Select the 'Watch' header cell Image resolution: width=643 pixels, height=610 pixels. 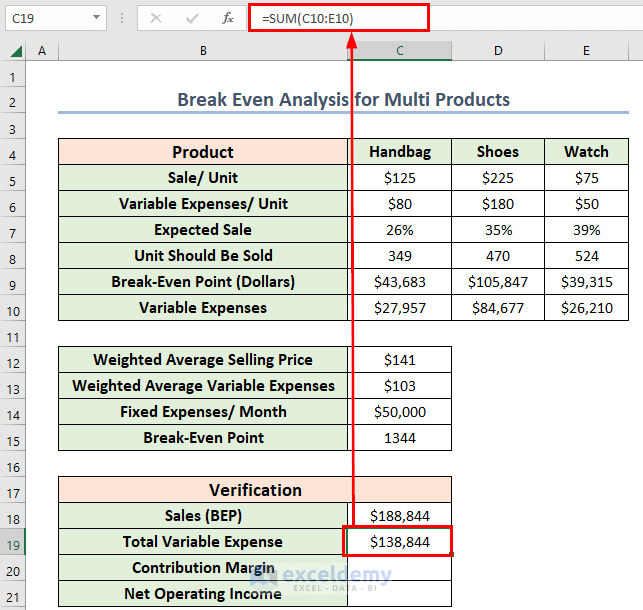click(586, 152)
